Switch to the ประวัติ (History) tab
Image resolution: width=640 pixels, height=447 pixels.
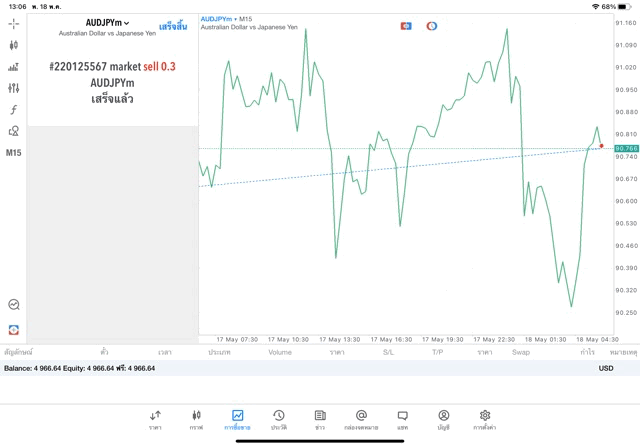pos(278,419)
